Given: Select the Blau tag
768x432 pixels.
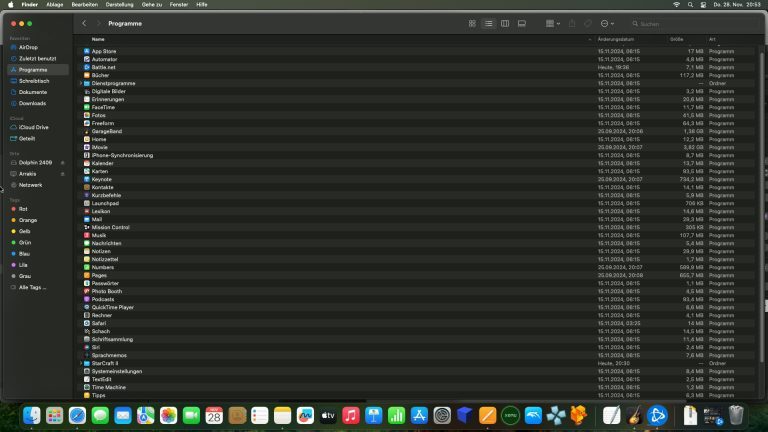Looking at the screenshot, I should click(x=38, y=254).
